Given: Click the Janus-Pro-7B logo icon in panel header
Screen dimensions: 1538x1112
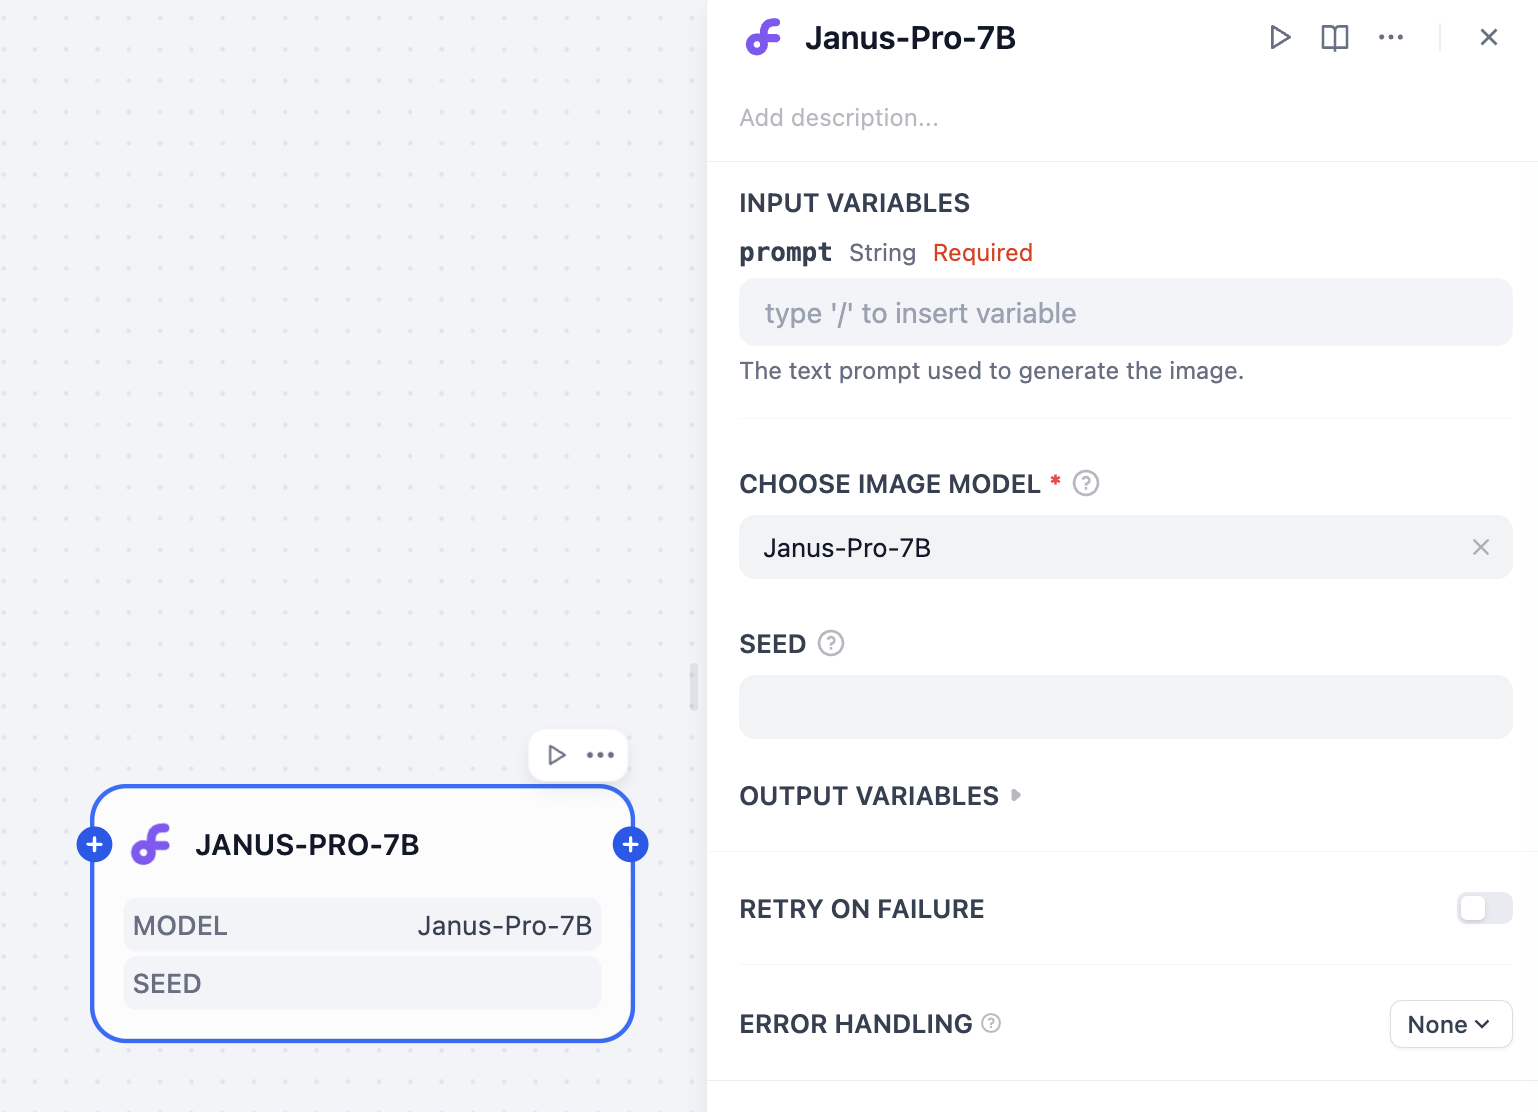Looking at the screenshot, I should coord(764,38).
